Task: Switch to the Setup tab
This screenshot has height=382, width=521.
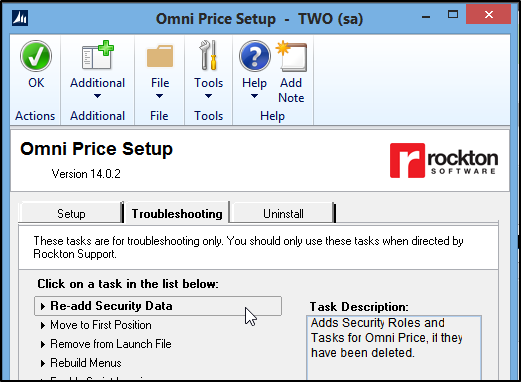Action: 71,213
